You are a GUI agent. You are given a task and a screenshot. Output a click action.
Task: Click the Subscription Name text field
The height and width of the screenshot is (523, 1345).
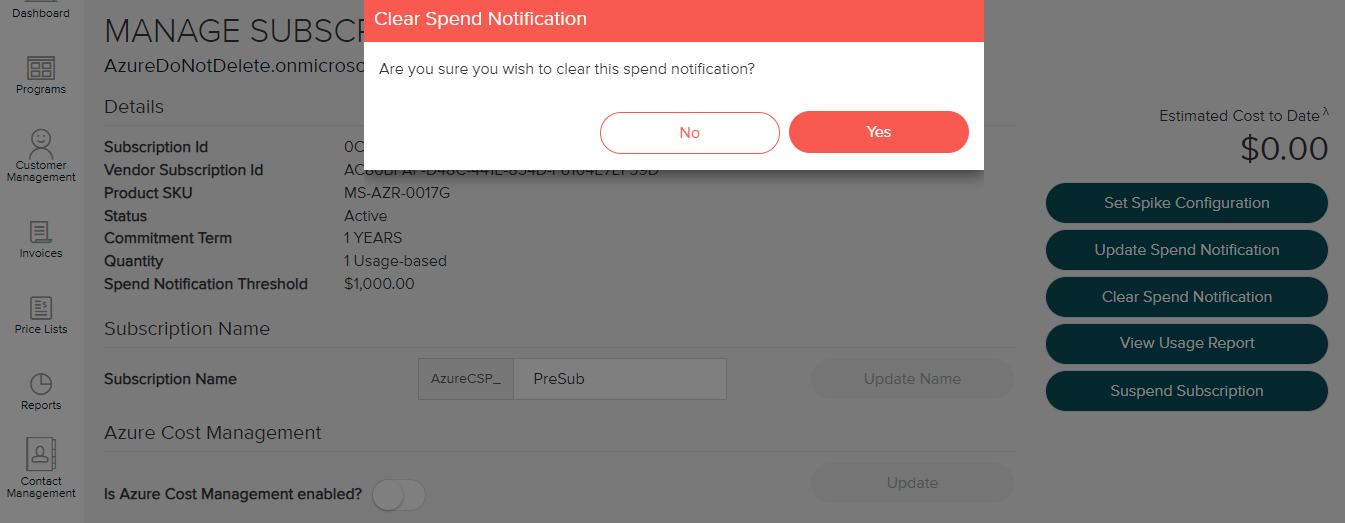(619, 379)
